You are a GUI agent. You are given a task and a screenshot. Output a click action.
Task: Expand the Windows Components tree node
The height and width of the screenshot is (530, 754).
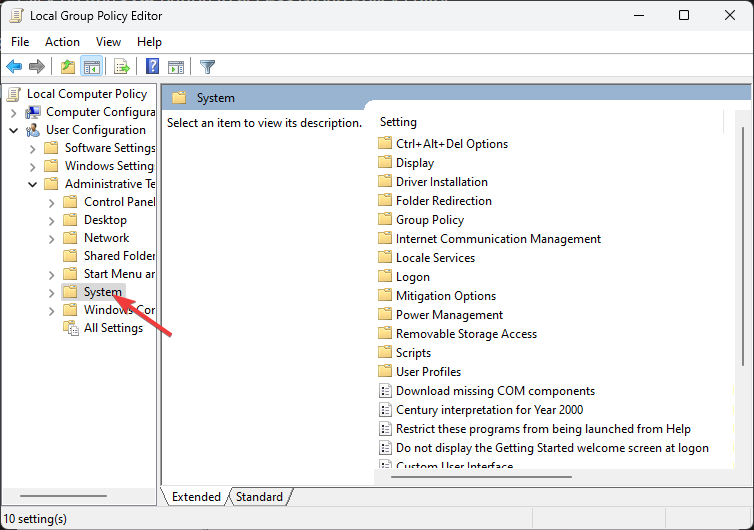pyautogui.click(x=51, y=311)
